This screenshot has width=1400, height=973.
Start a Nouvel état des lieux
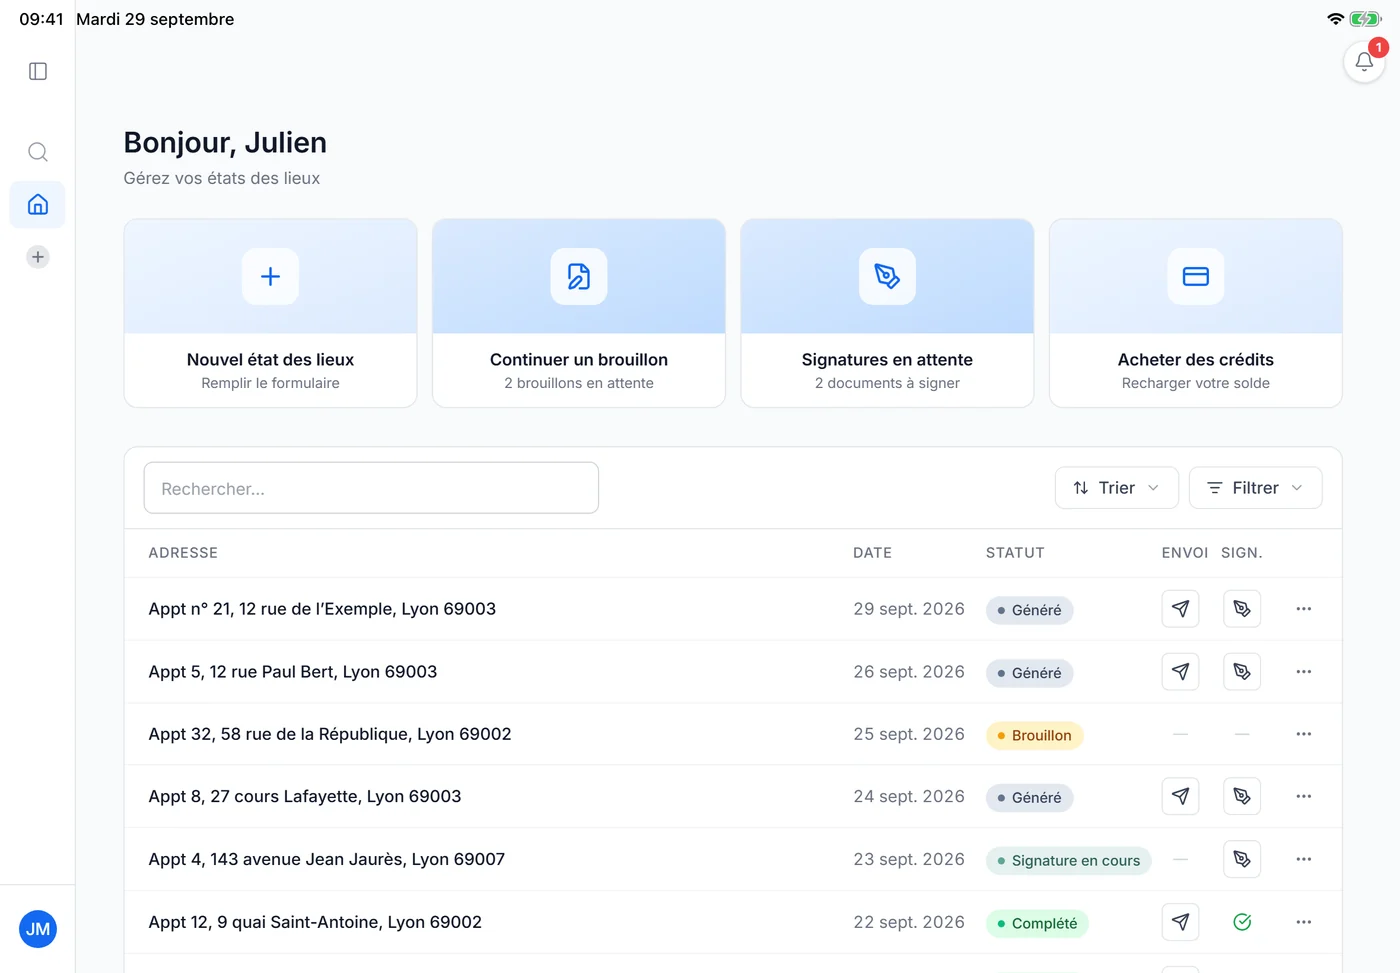270,313
